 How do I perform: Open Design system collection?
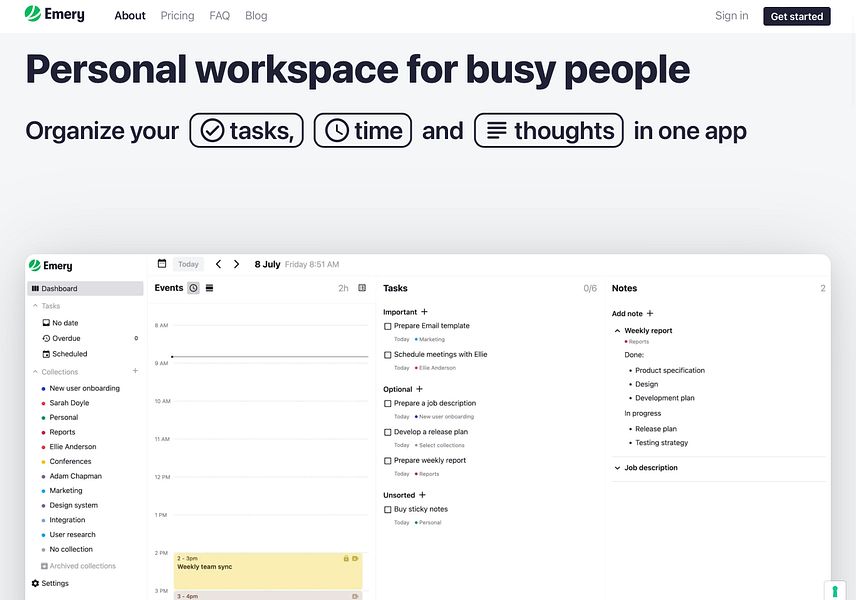[73, 506]
